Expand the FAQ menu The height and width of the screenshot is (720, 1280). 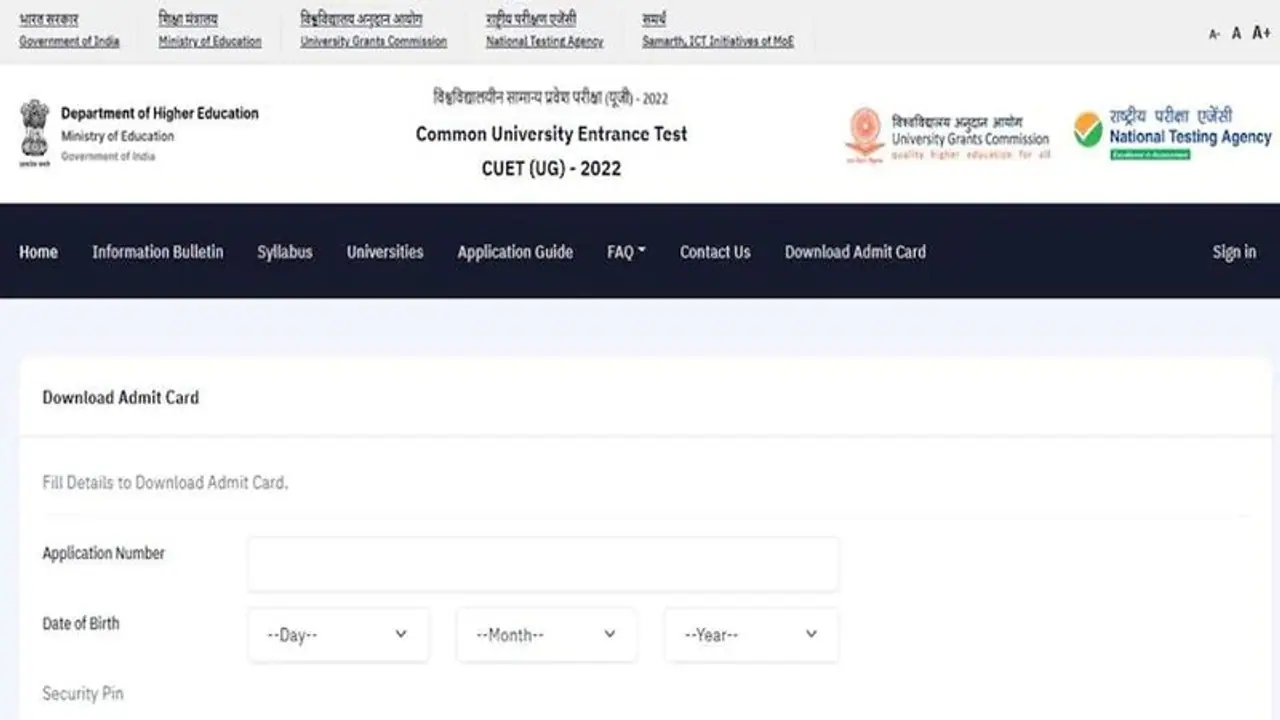coord(625,252)
